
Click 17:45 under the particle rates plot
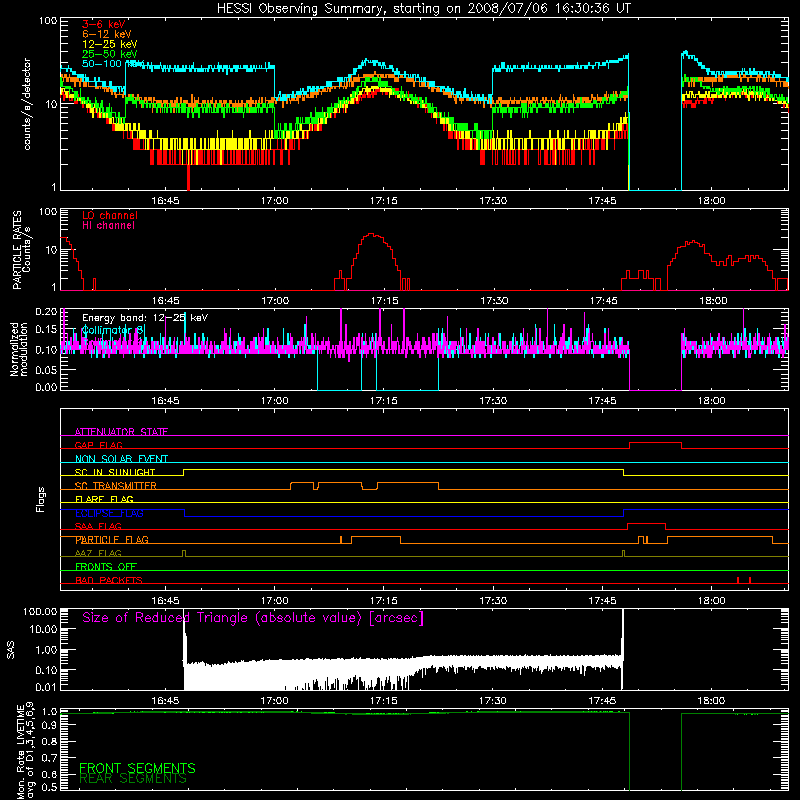[604, 301]
